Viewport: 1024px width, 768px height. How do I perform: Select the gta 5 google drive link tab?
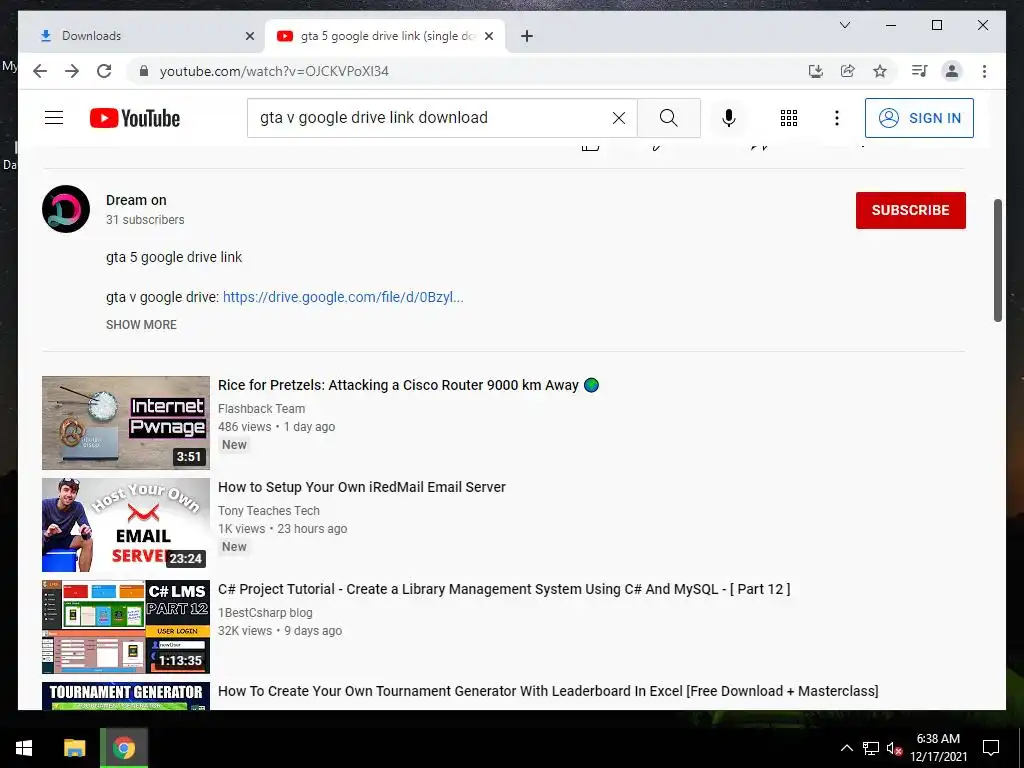[384, 36]
